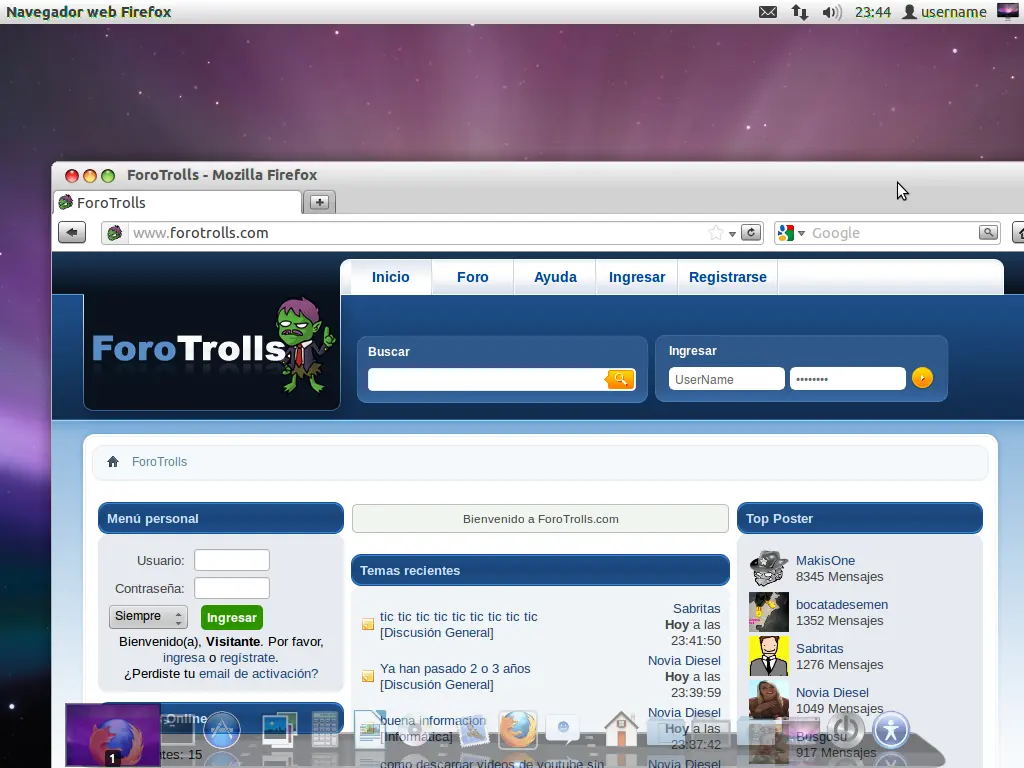The image size is (1024, 768).
Task: Click the regístrate link
Action: [x=248, y=658]
